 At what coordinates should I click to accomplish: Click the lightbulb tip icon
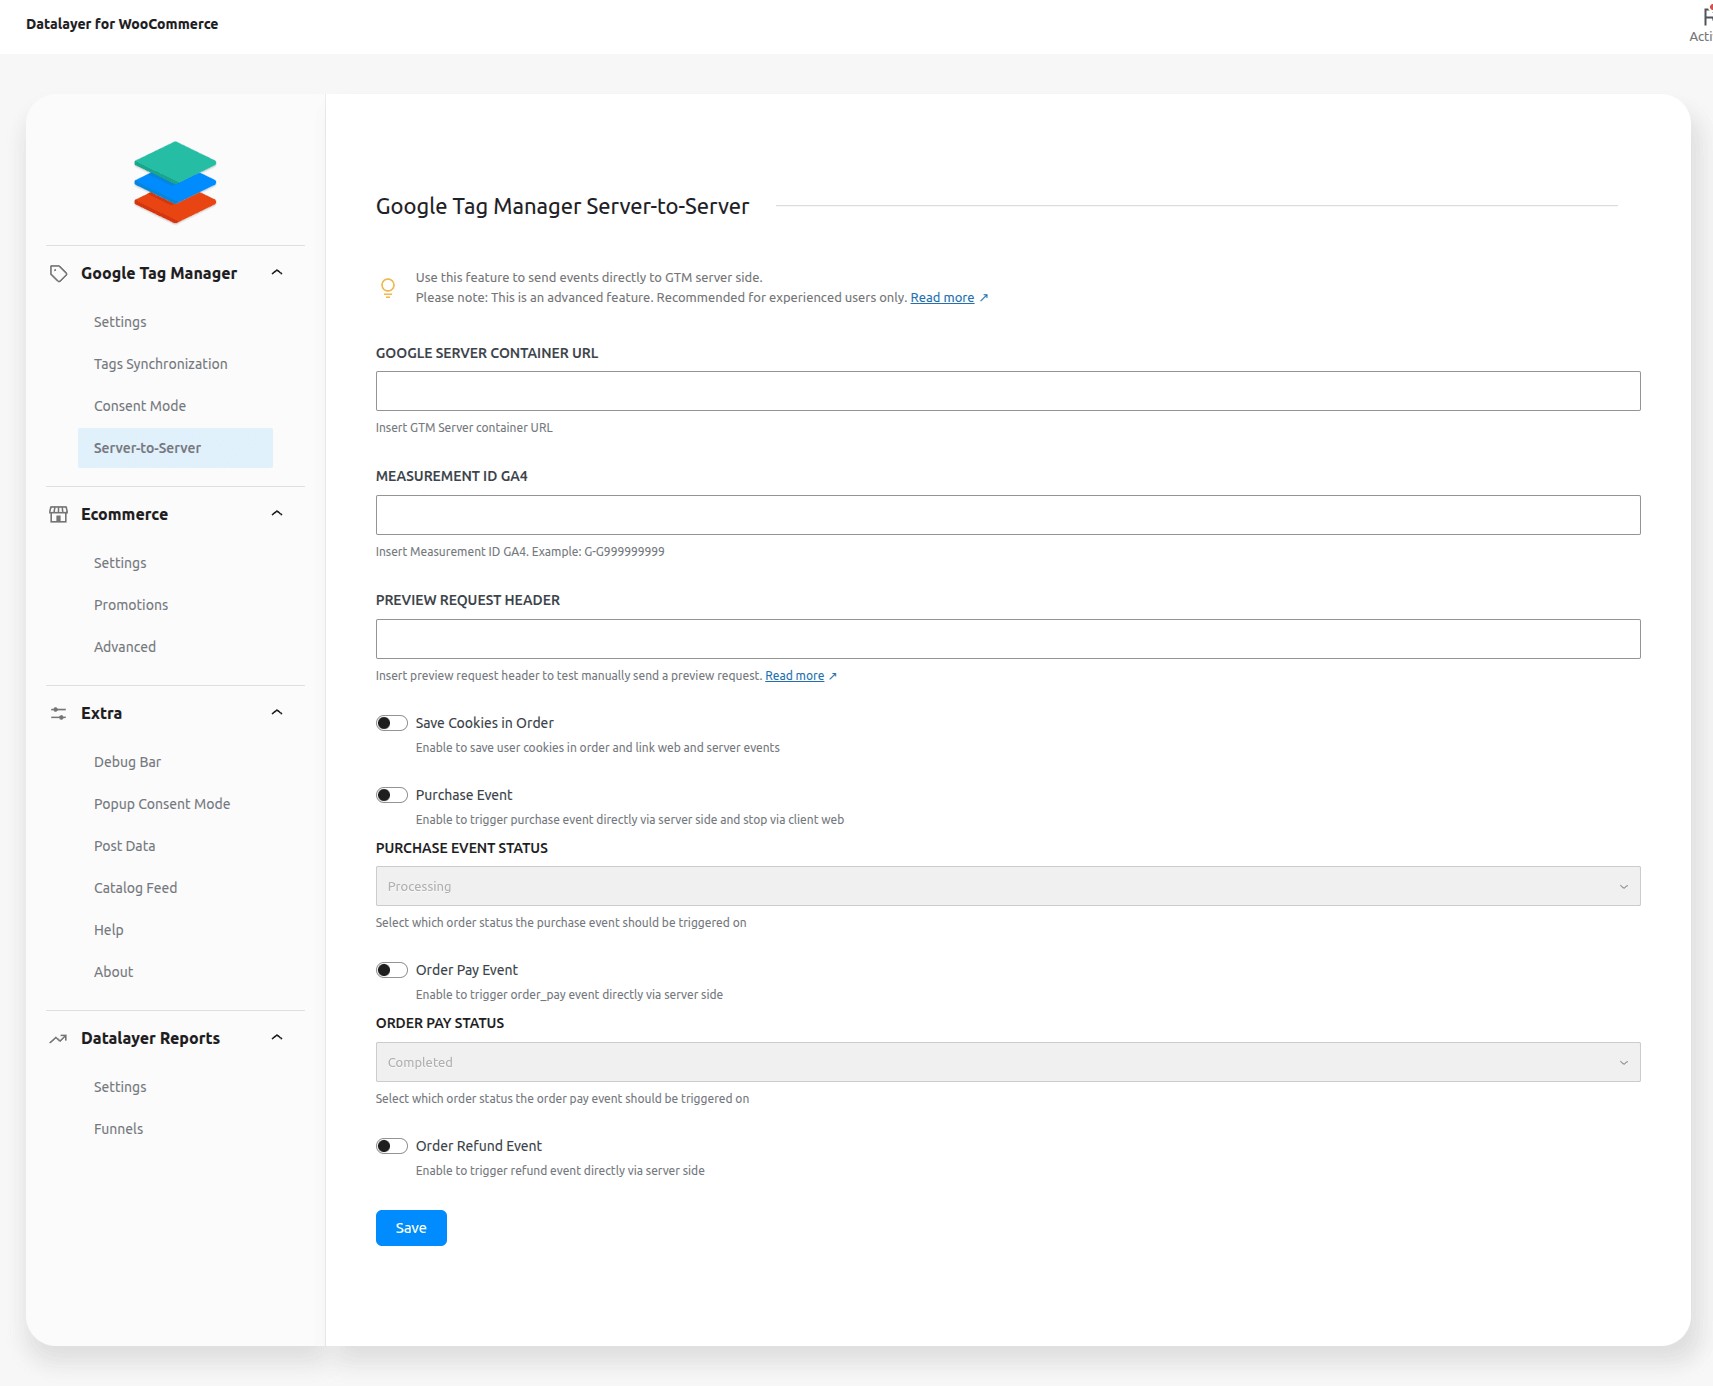click(388, 288)
